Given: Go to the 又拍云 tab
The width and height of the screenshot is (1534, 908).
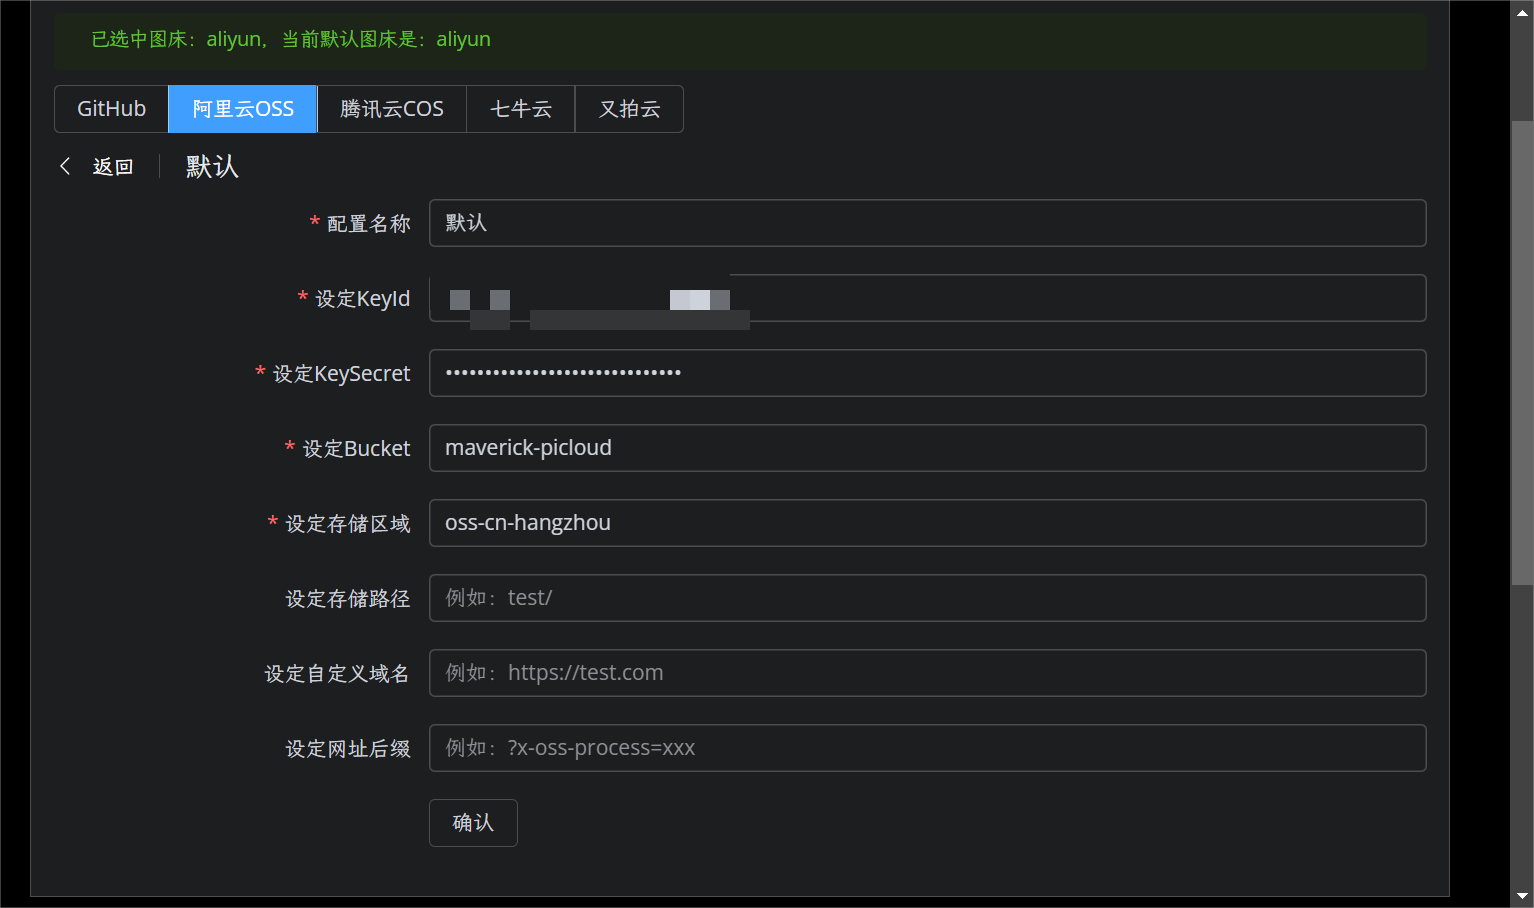Looking at the screenshot, I should 629,109.
